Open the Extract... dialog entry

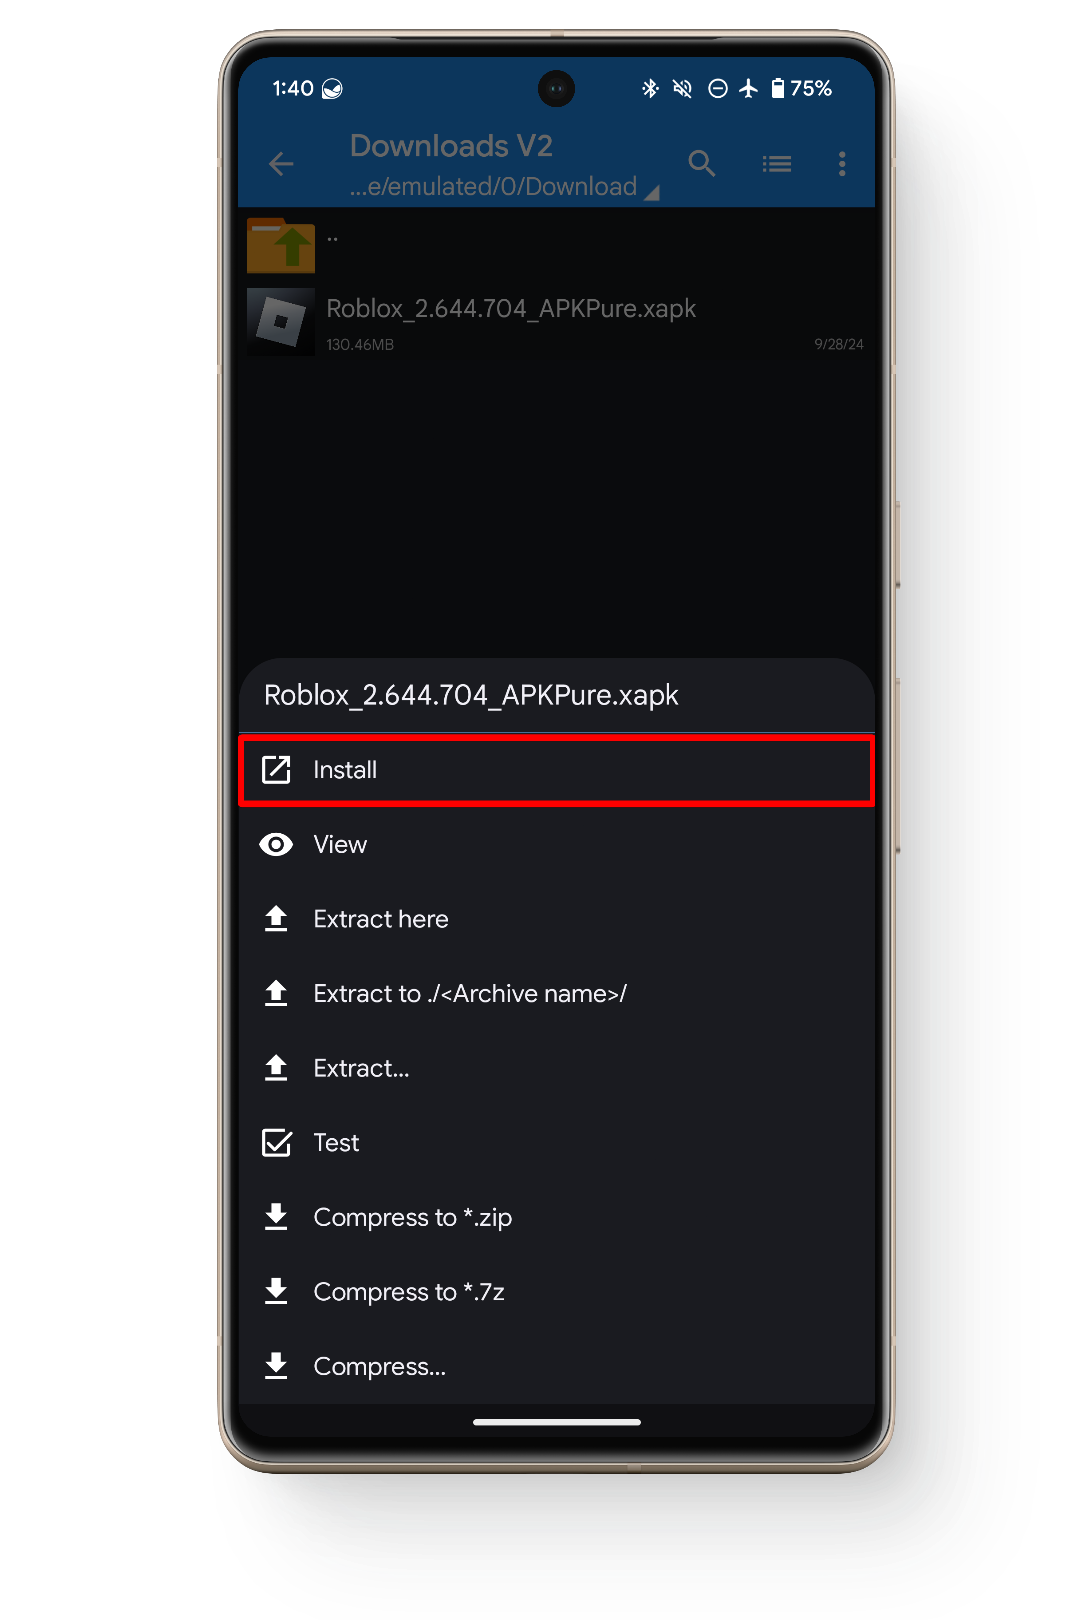click(x=556, y=1068)
